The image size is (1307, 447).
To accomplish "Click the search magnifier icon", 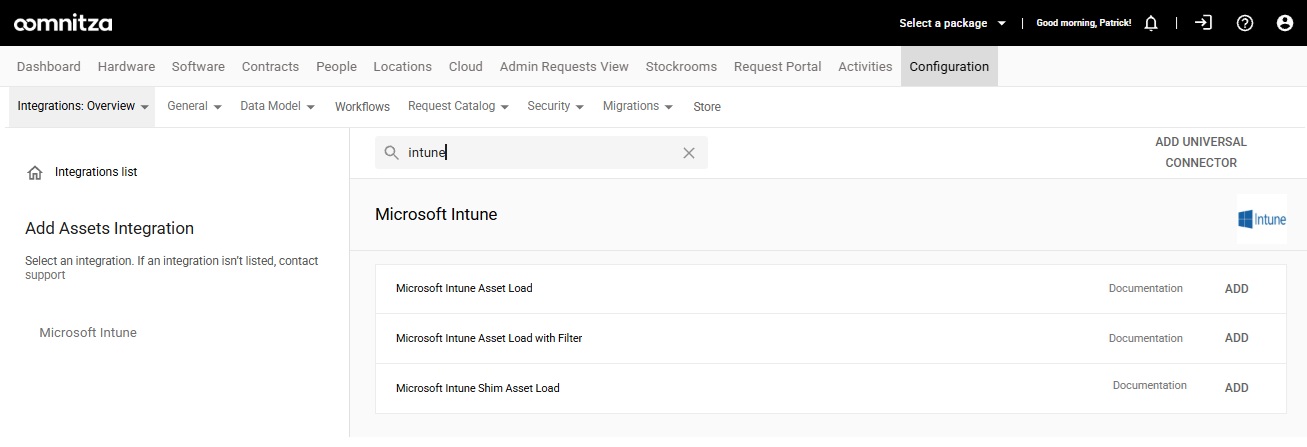I will point(392,153).
